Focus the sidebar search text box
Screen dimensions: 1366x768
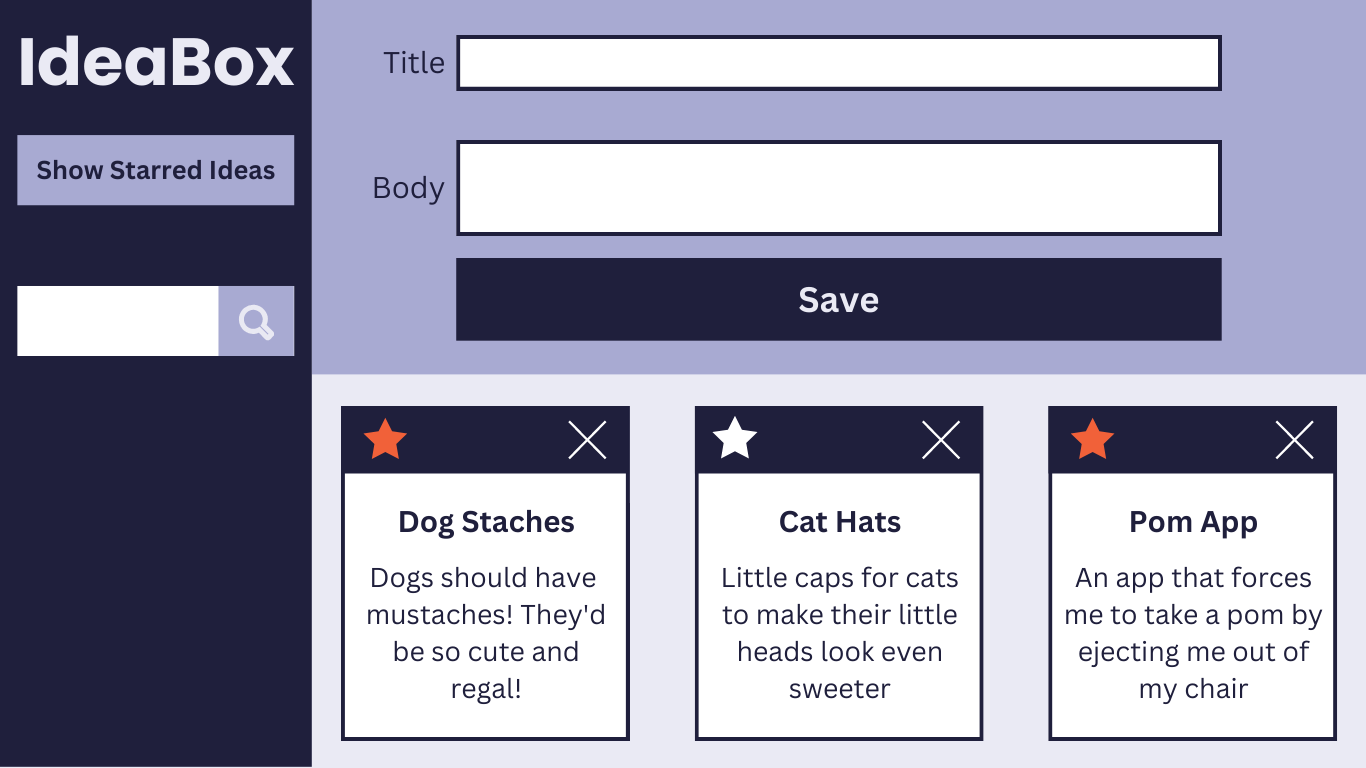point(118,321)
